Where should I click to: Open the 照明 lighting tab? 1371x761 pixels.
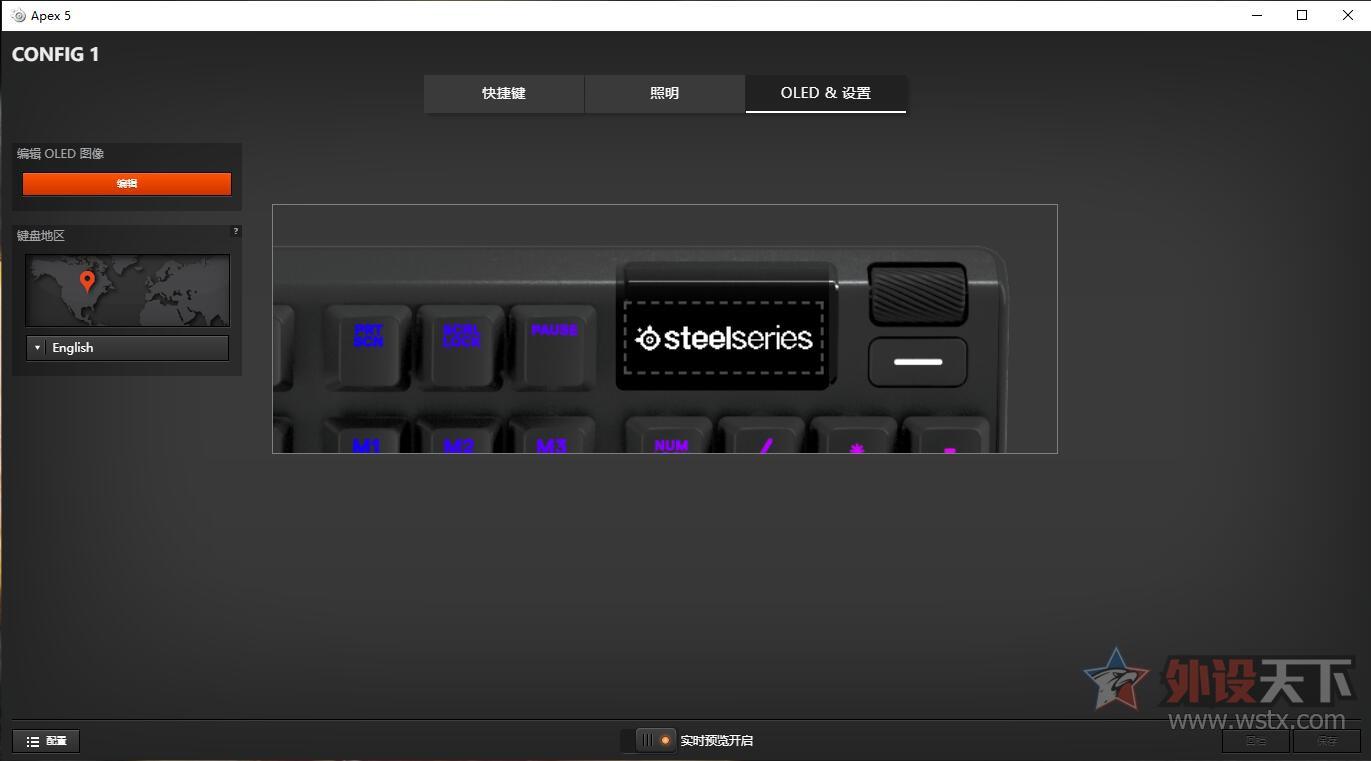coord(665,93)
